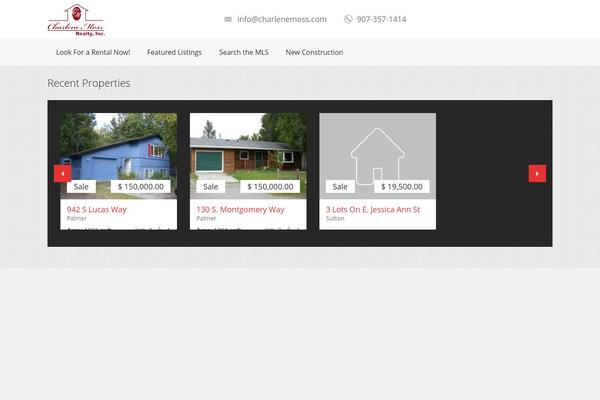Click Sale tag on Lucas Way listing
Screen dimensions: 600x400
tap(81, 187)
